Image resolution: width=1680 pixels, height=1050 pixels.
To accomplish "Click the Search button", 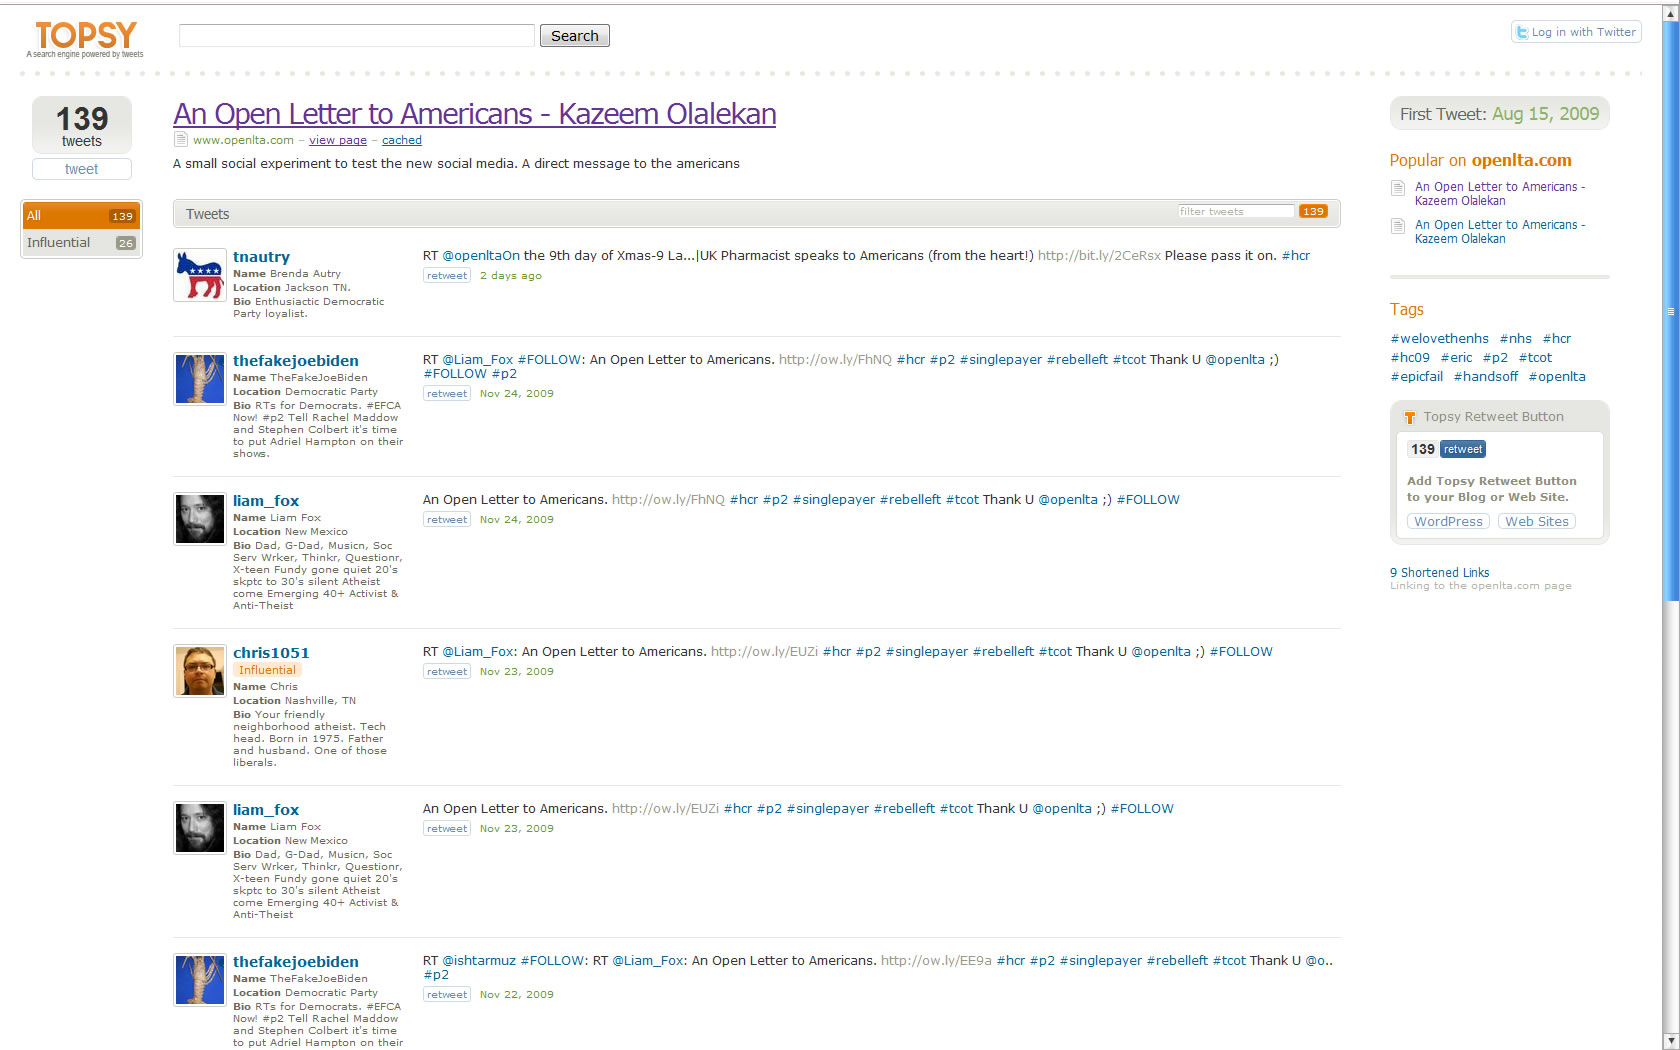I will coord(575,36).
